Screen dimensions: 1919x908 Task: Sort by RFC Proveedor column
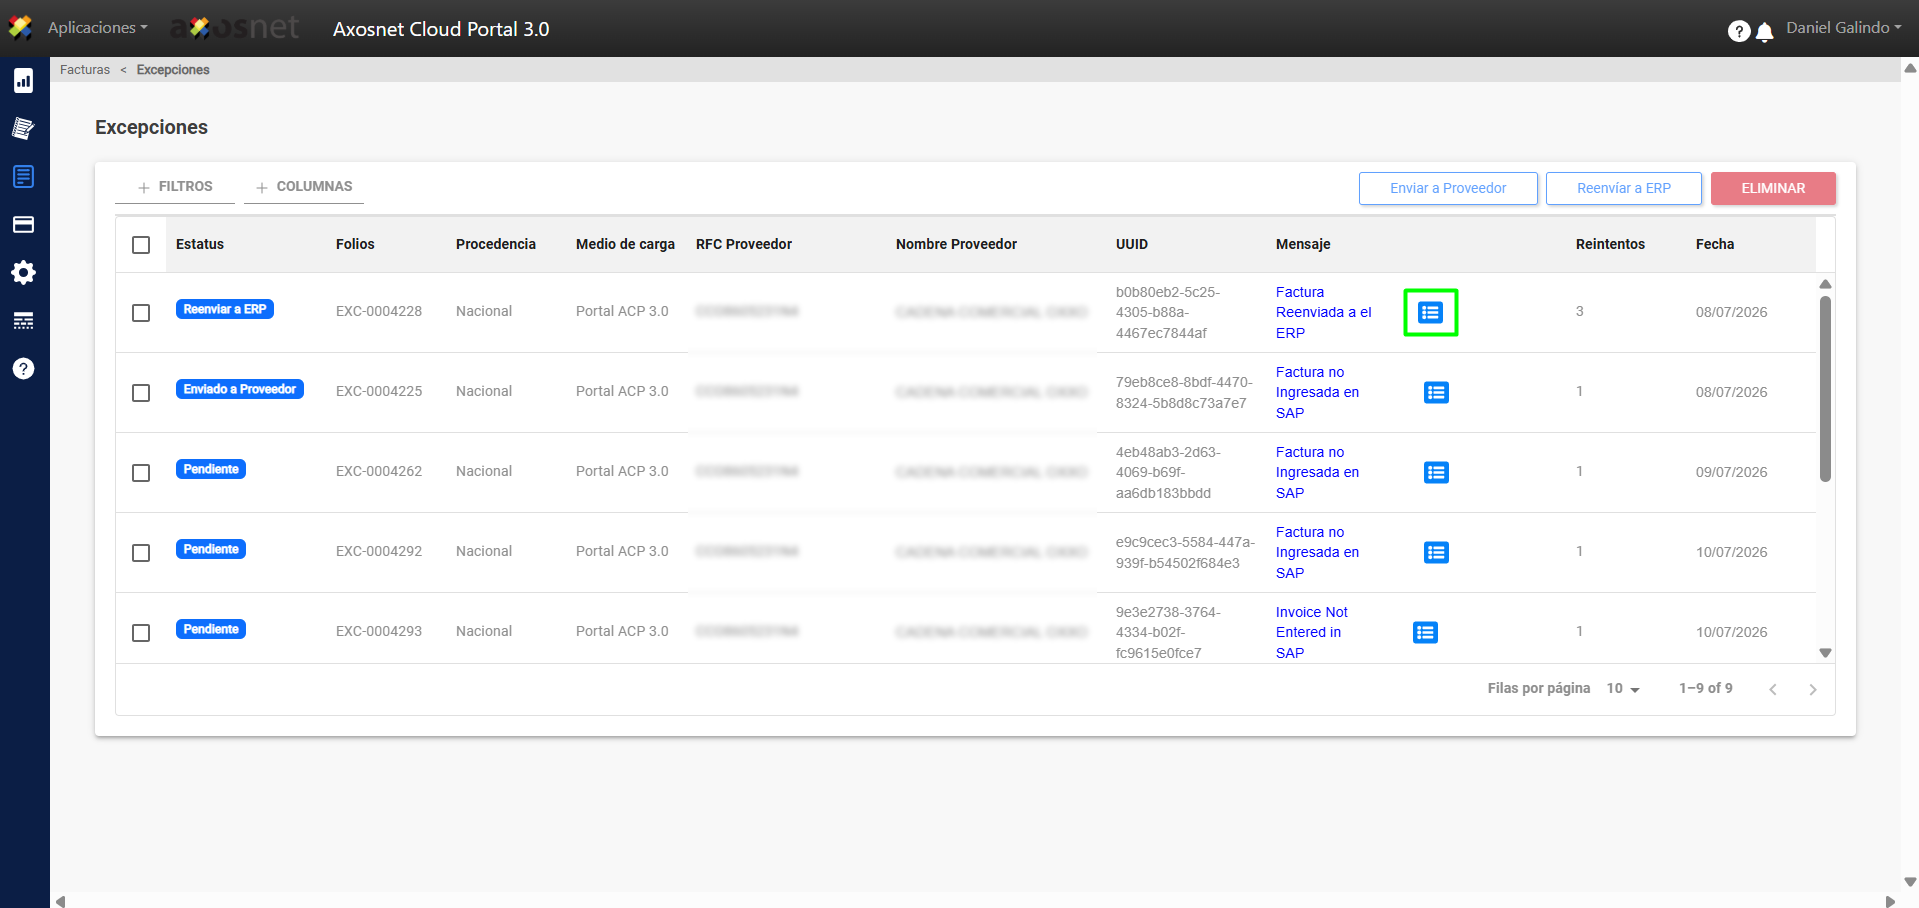[x=744, y=244]
